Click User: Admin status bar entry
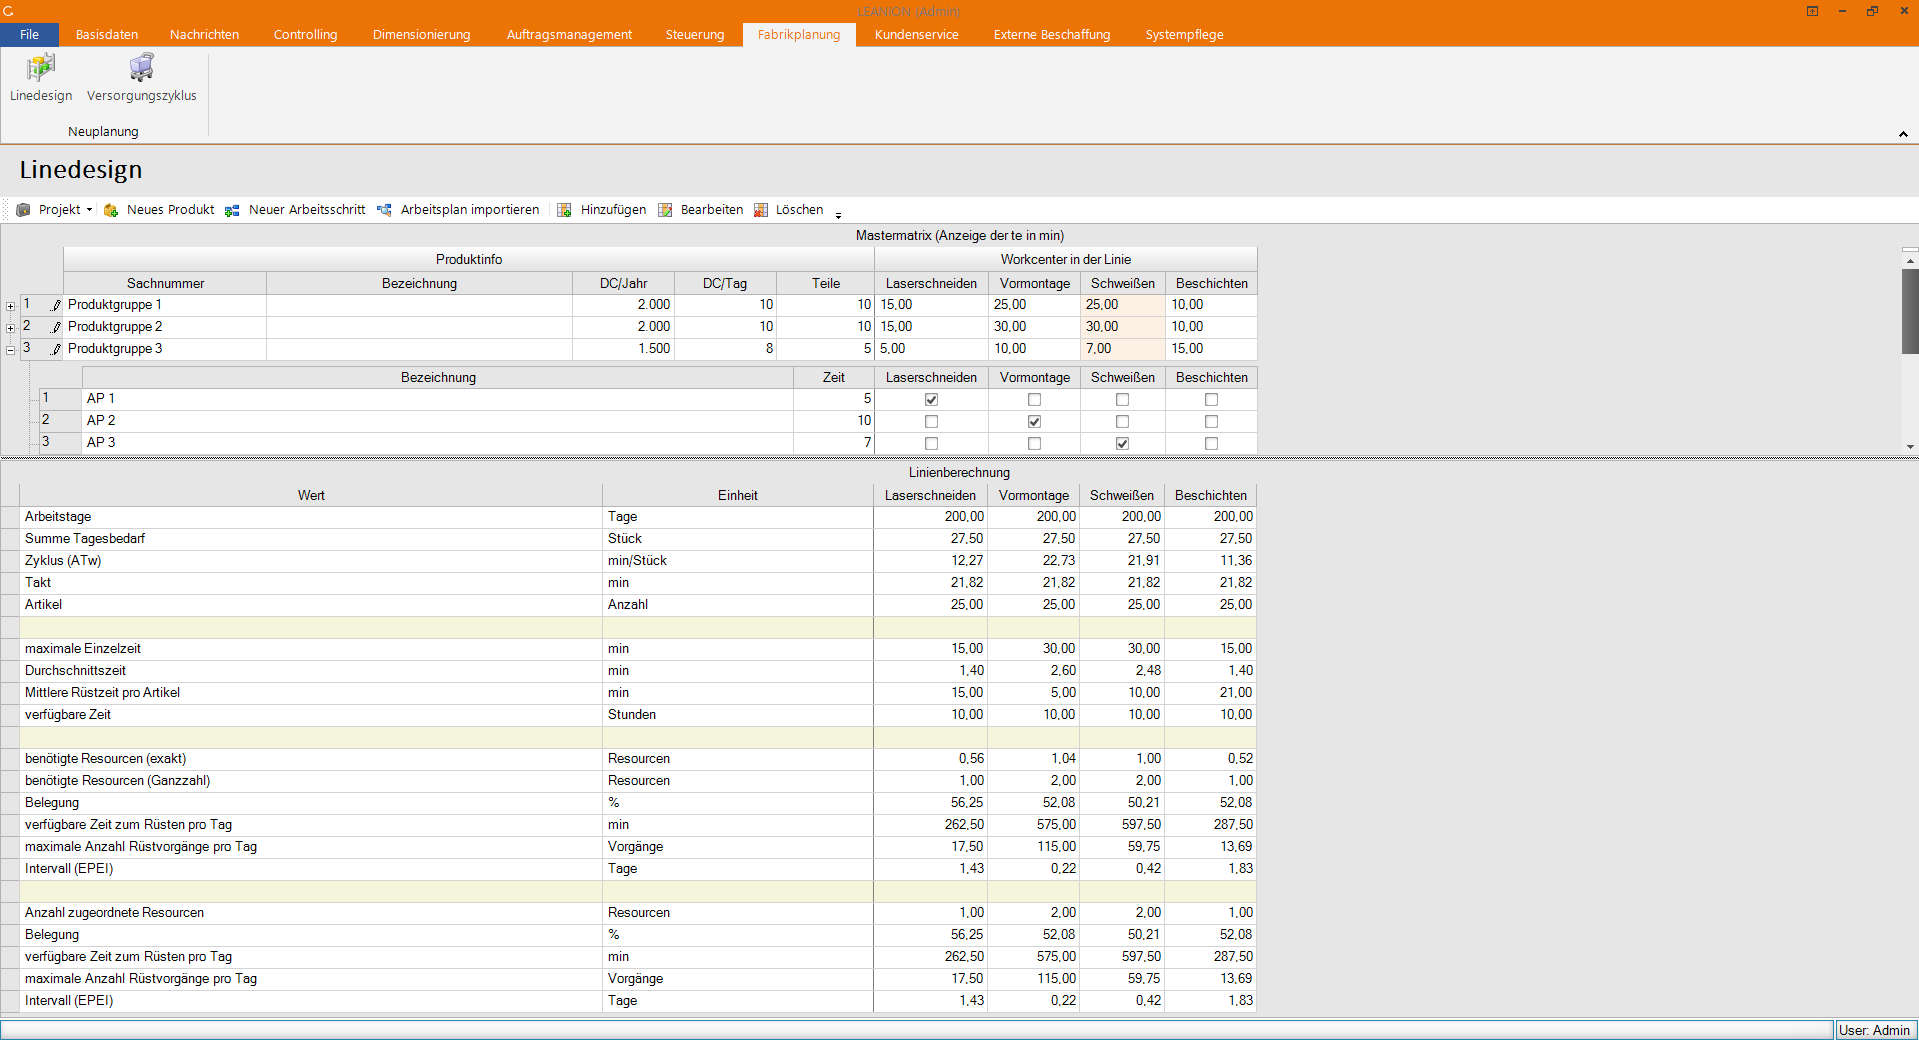The image size is (1919, 1040). tap(1874, 1030)
